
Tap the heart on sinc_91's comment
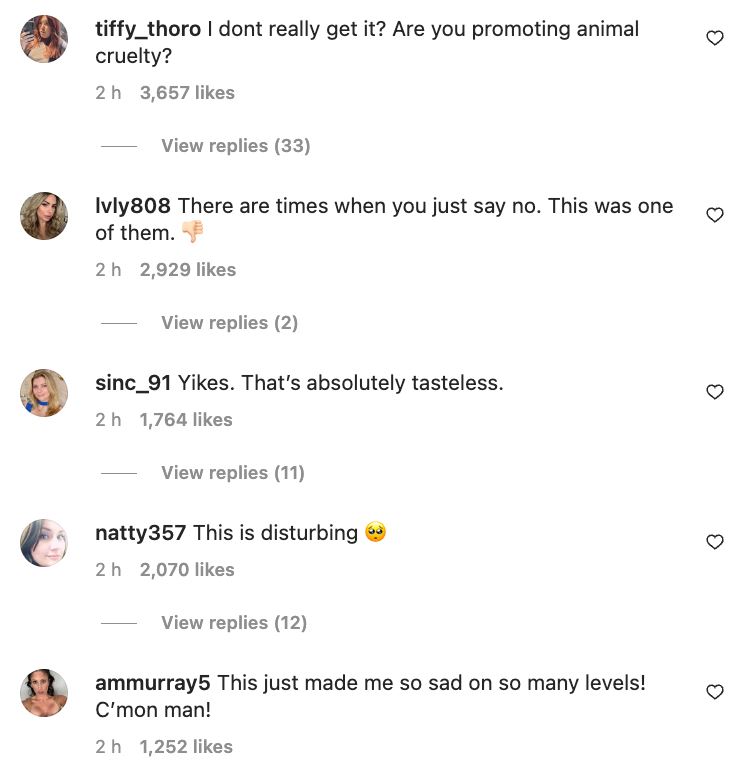[x=715, y=392]
